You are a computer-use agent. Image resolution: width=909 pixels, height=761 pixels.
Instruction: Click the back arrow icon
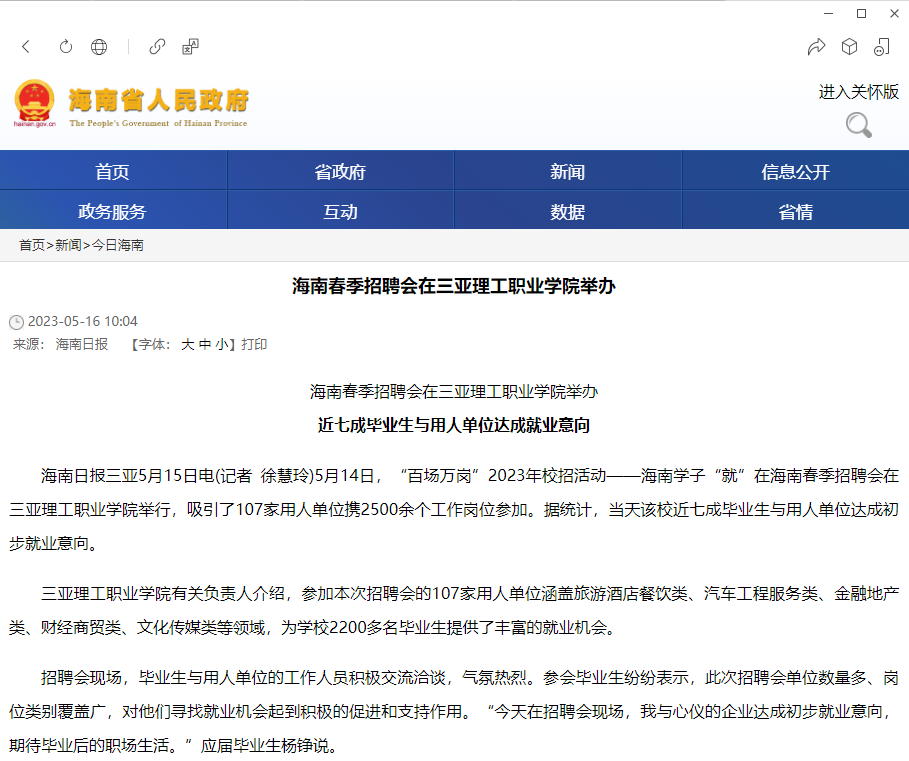[x=26, y=47]
